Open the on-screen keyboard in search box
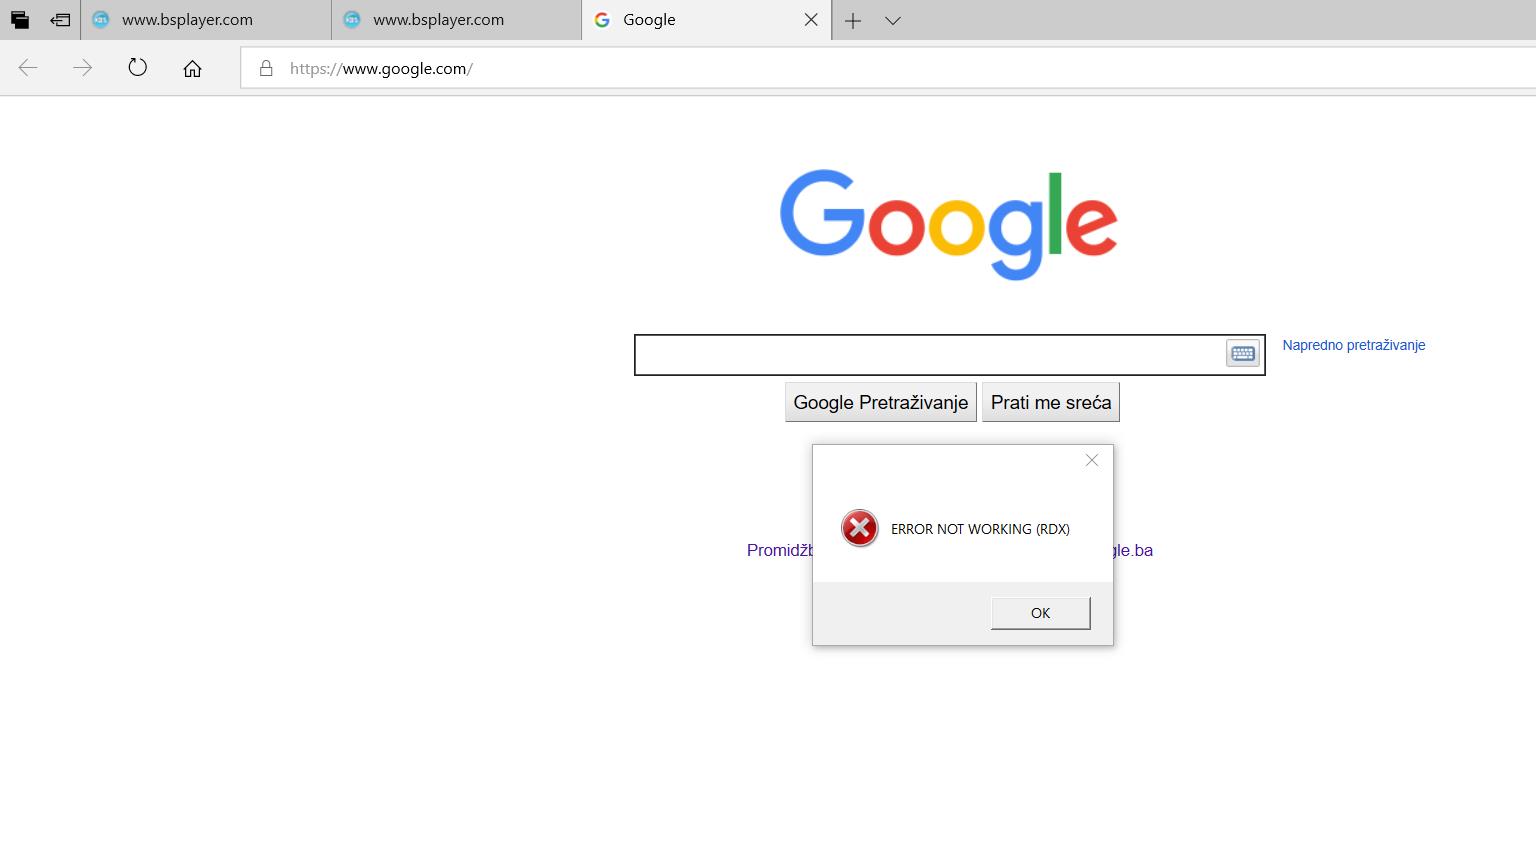Screen dimensions: 1536x864 1242,354
